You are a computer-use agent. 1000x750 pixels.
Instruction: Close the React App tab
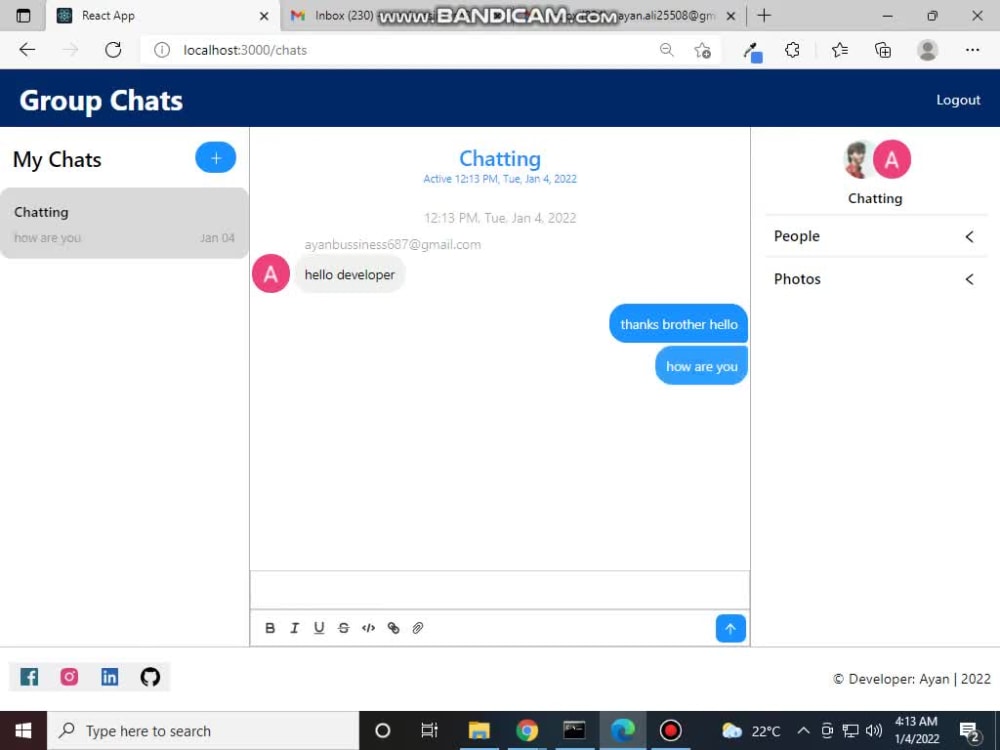[x=264, y=16]
